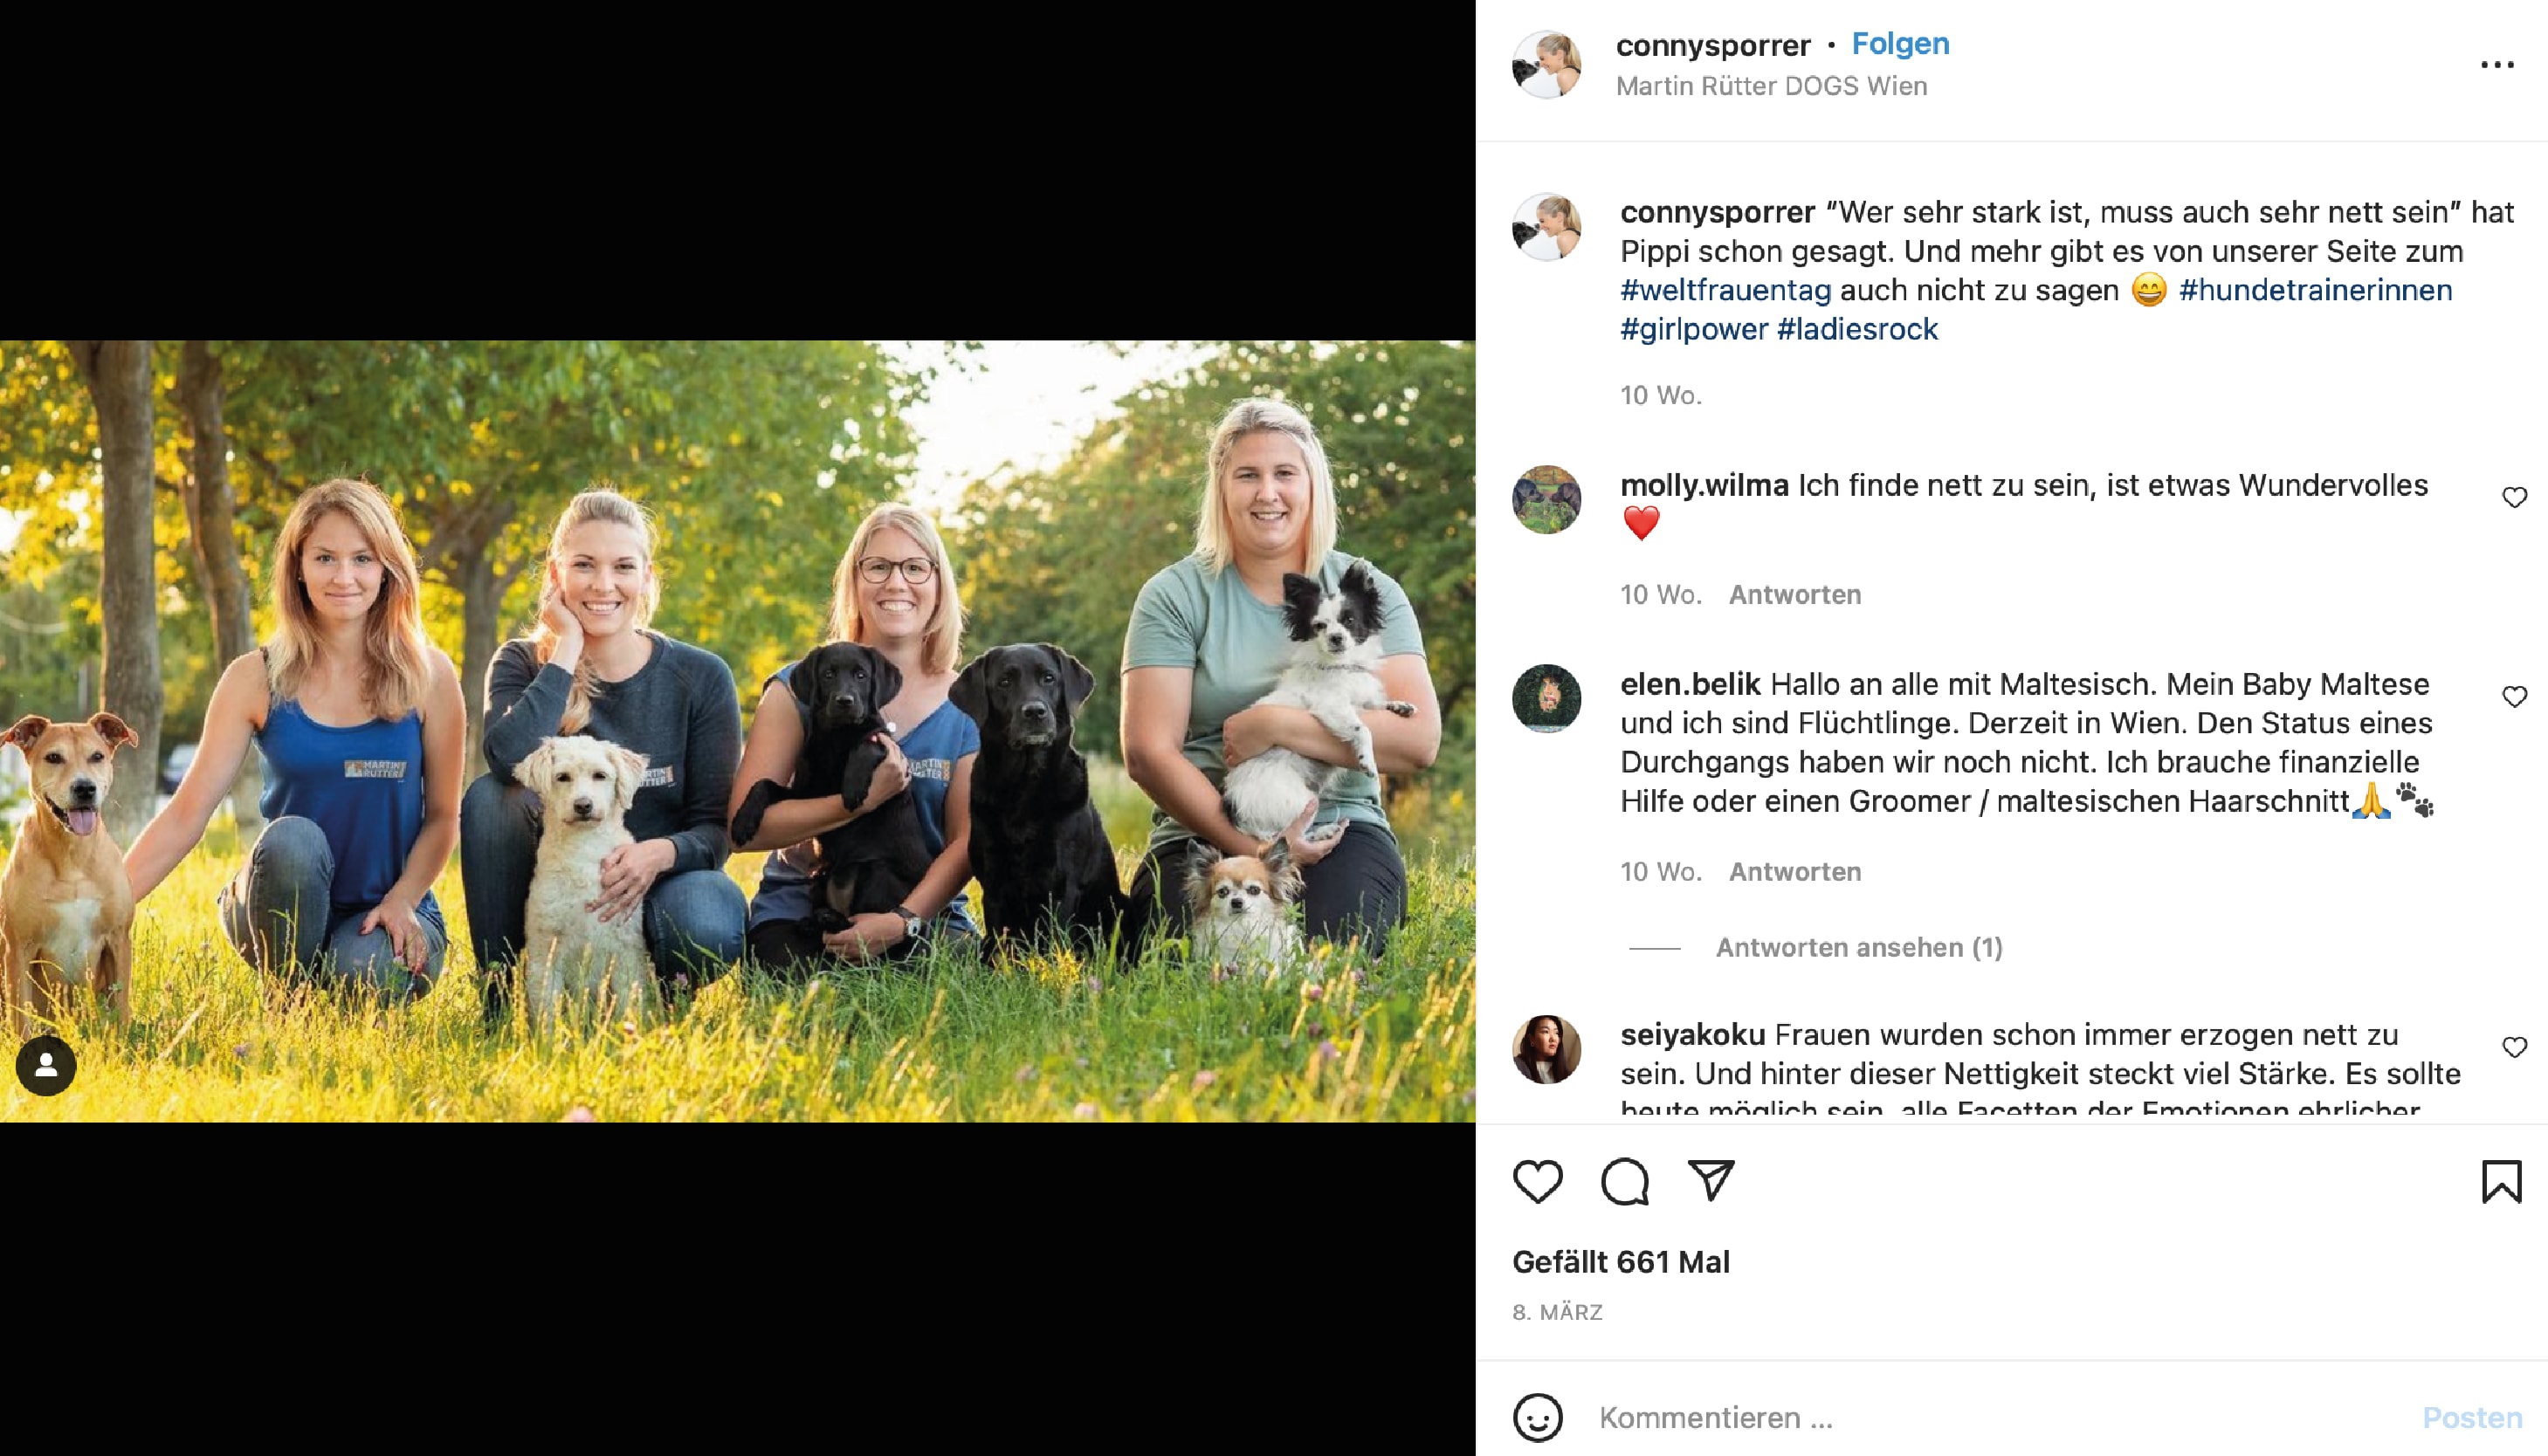2548x1456 pixels.
Task: Click the Kommentieren comment input field
Action: coord(2000,1417)
